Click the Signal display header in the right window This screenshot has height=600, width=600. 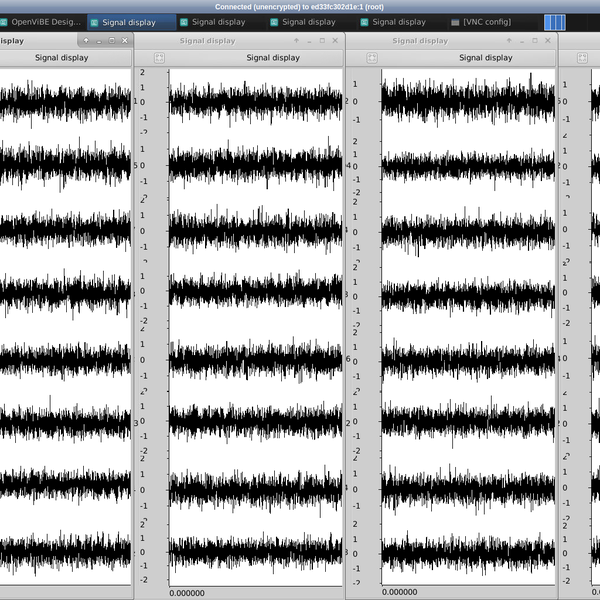click(486, 58)
